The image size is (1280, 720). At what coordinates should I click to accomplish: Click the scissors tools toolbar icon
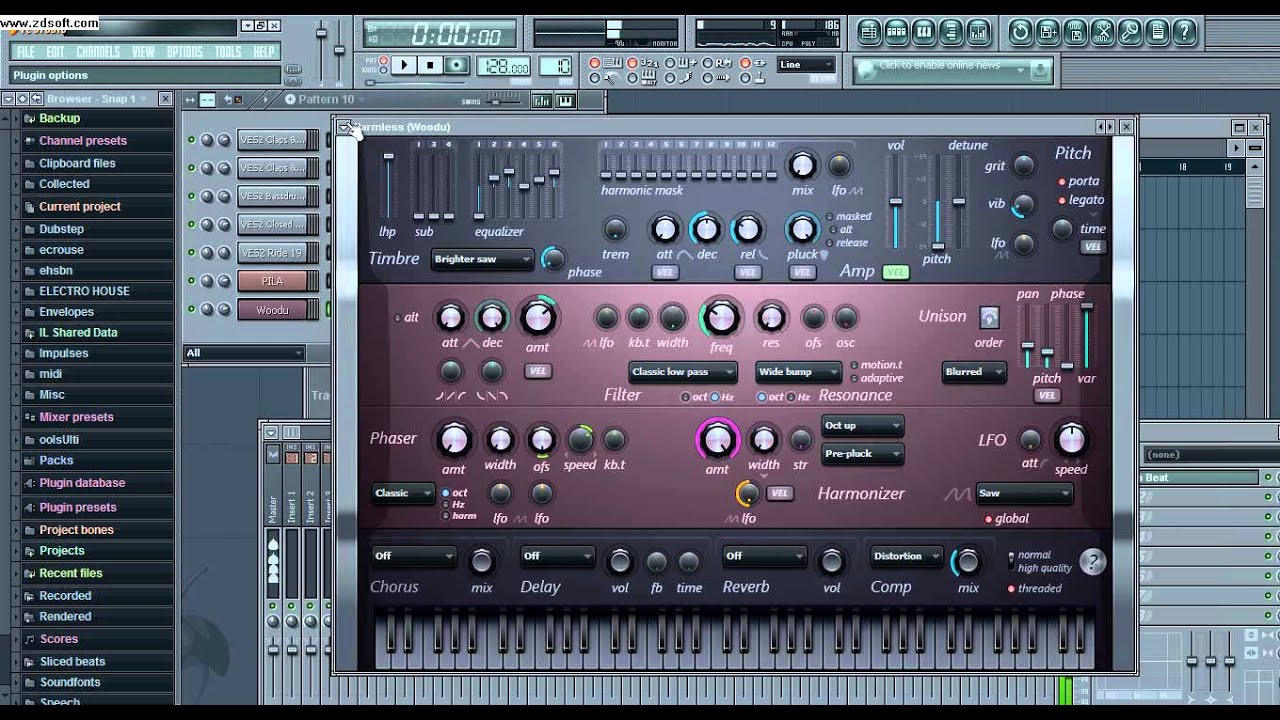(x=1102, y=32)
